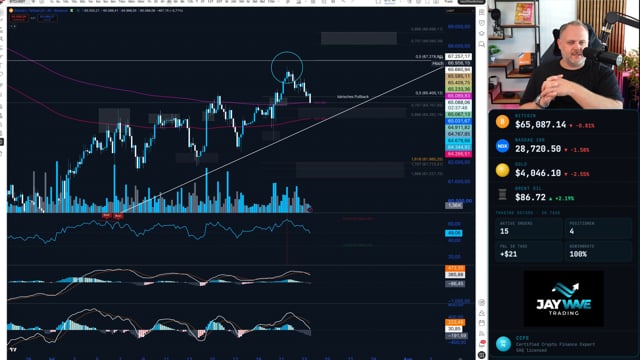Image resolution: width=640 pixels, height=360 pixels.
Task: Click the orange MACD value 472,33 label
Action: pyautogui.click(x=455, y=268)
